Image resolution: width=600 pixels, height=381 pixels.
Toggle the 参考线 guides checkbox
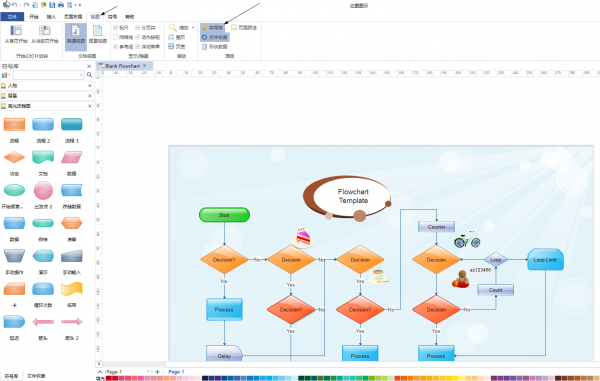(115, 47)
